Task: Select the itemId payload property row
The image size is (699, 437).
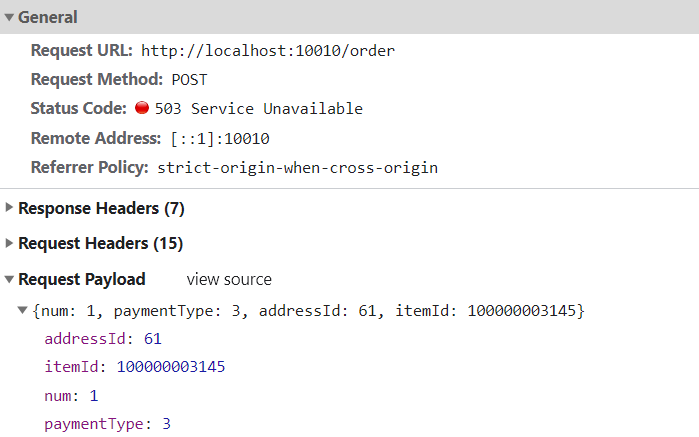Action: [134, 367]
